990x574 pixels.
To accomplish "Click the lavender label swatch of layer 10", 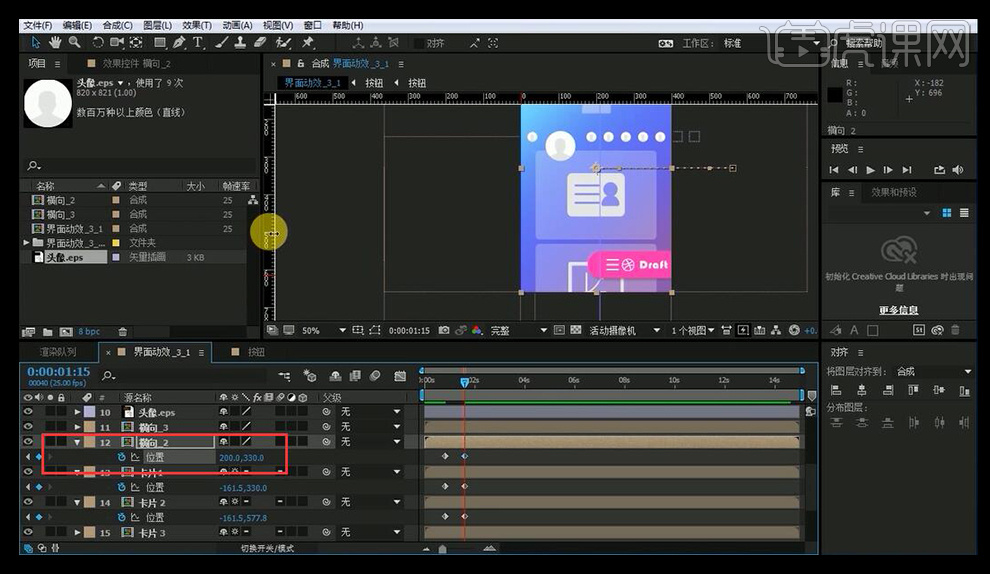I will tap(90, 412).
